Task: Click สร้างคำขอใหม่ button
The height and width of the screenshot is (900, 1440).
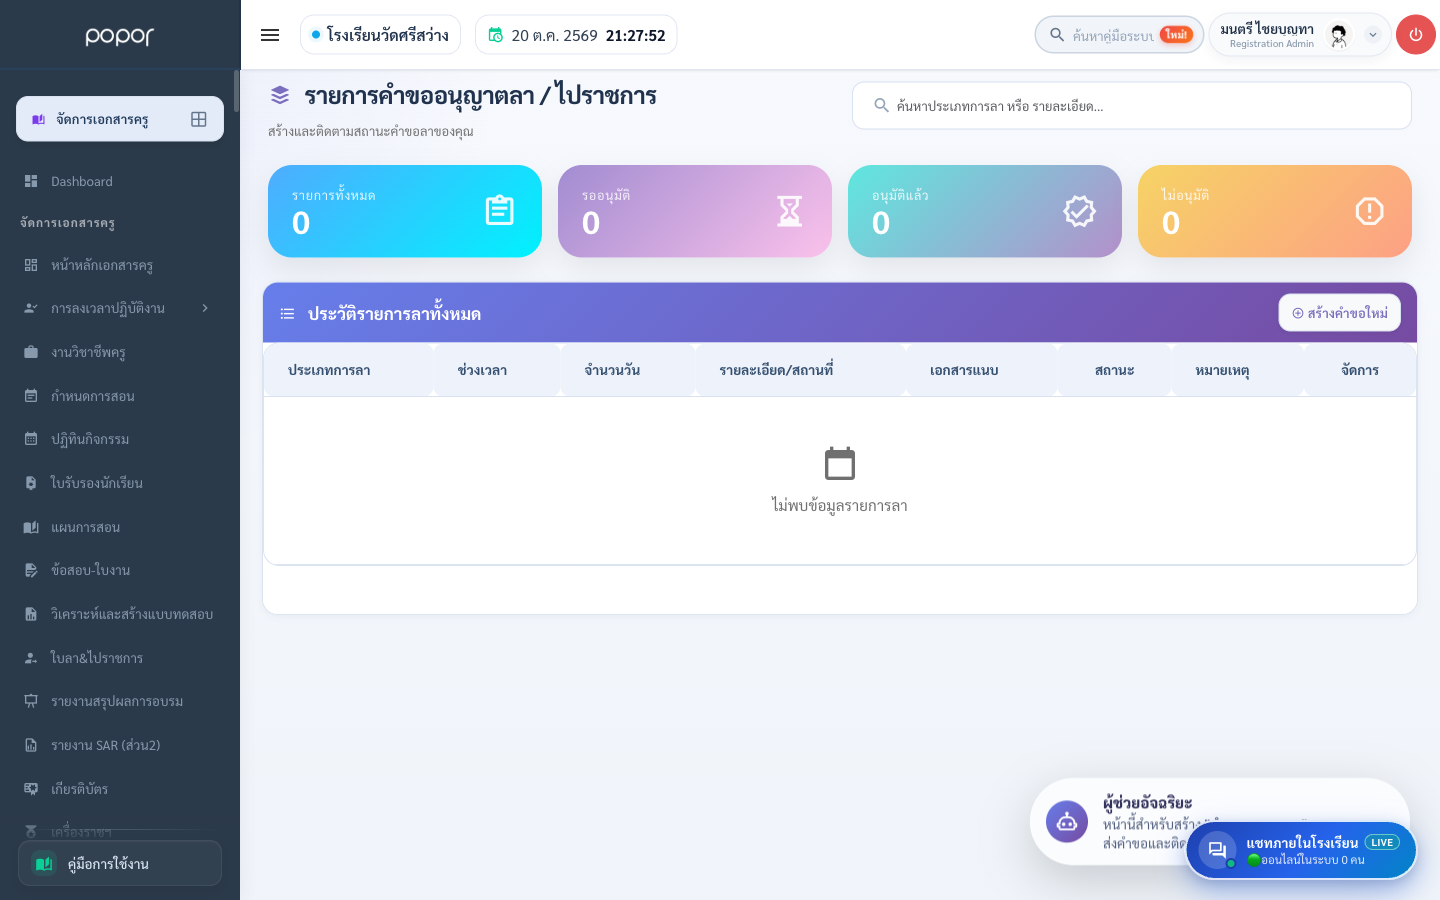Action: (x=1339, y=313)
